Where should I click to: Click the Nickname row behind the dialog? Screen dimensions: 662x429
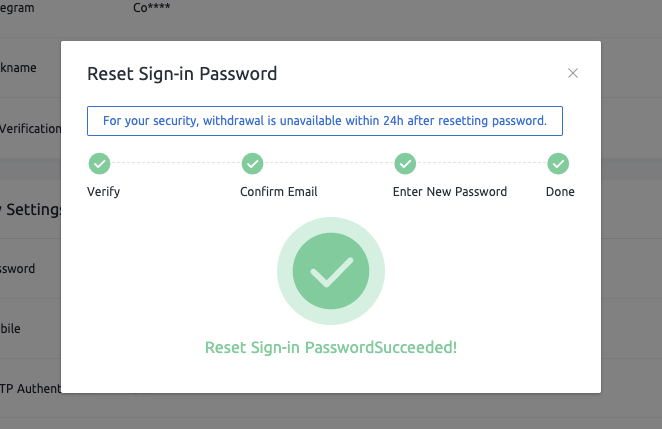pos(18,68)
